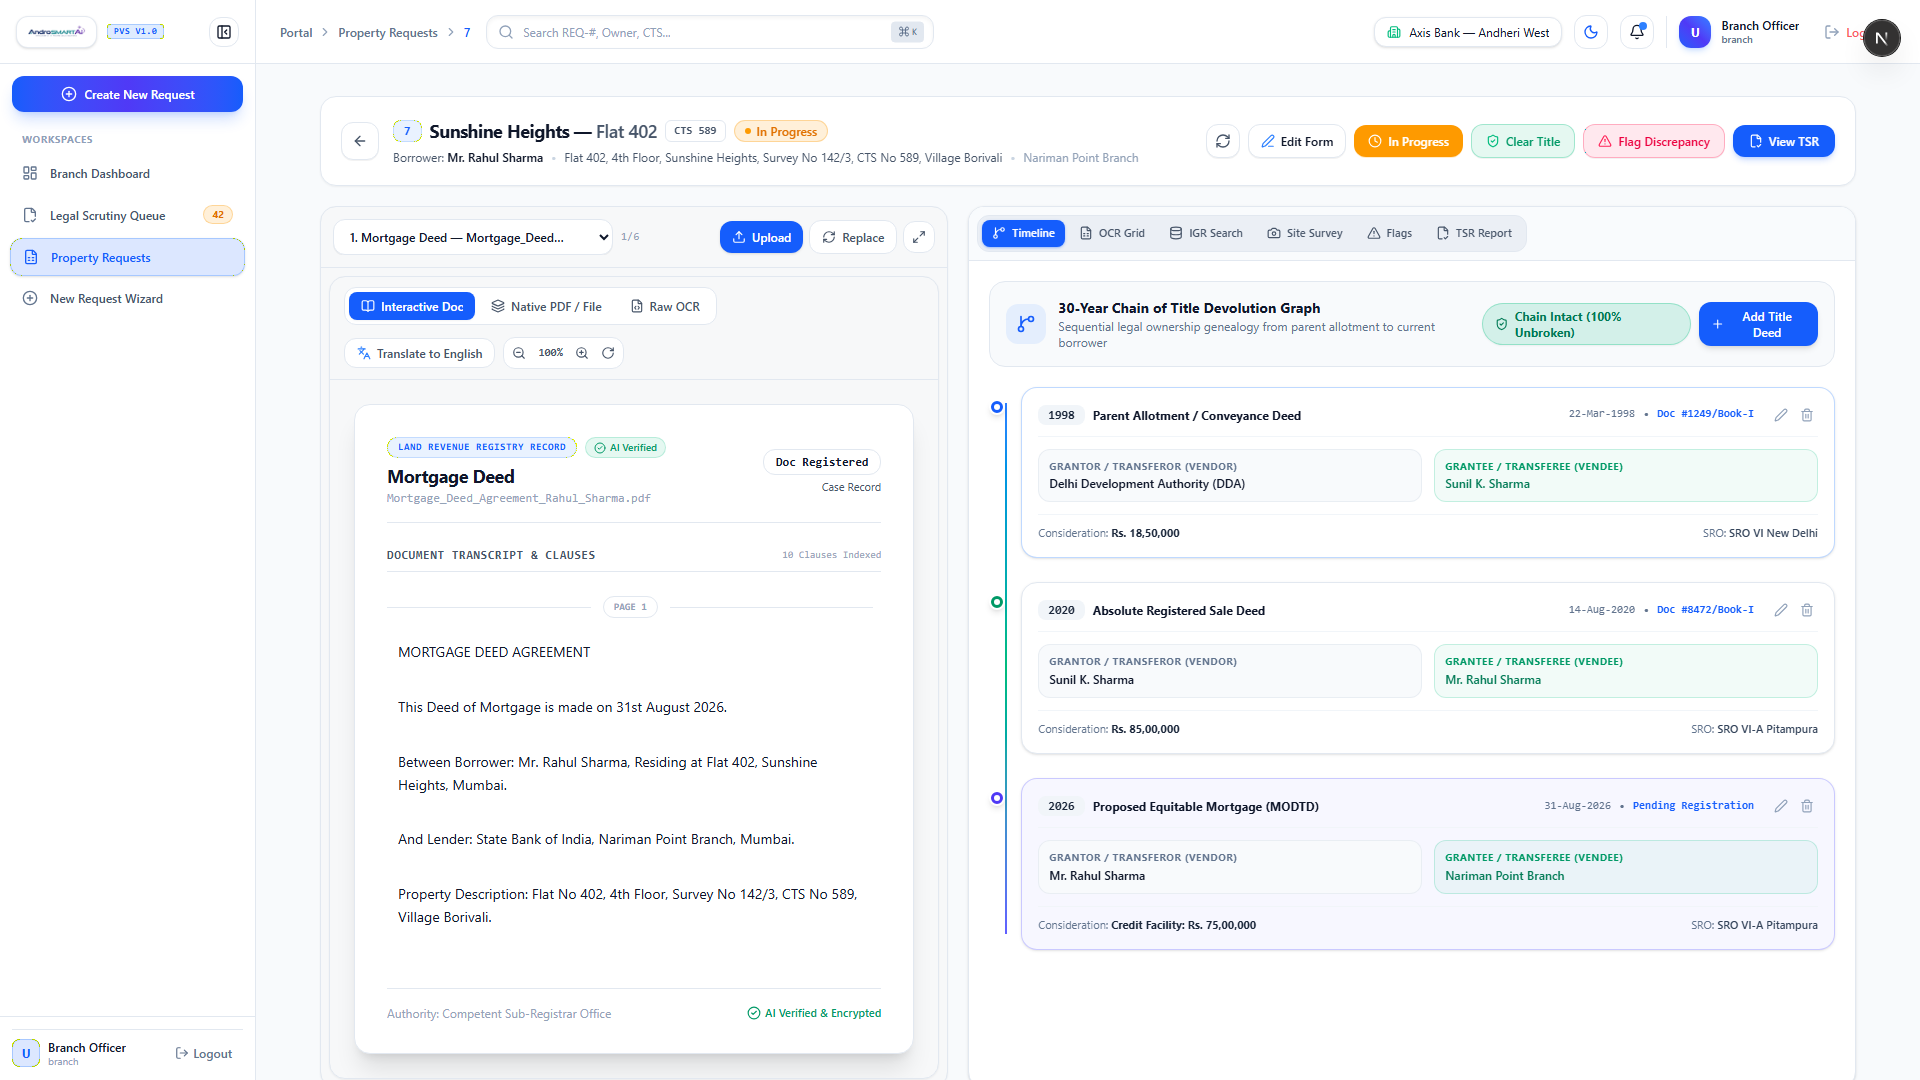Open Branch Dashboard workspace
This screenshot has height=1080, width=1920.
point(127,174)
